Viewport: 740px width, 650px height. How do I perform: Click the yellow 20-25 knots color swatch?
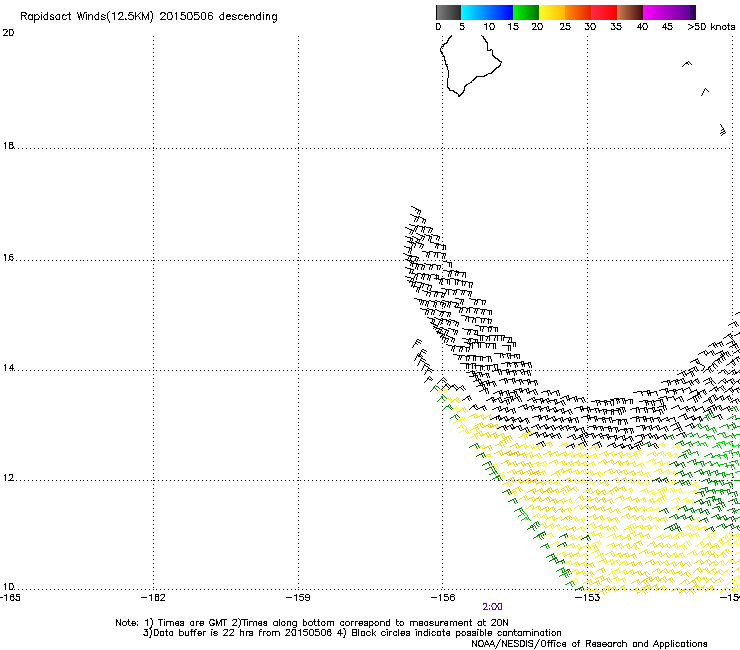coord(552,12)
